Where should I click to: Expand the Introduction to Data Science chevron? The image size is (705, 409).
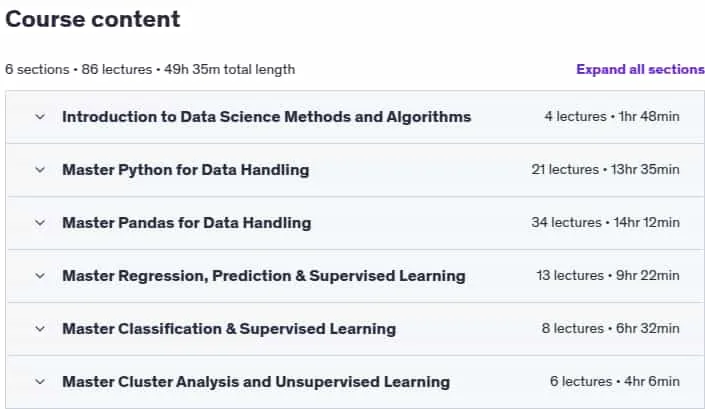pos(40,117)
